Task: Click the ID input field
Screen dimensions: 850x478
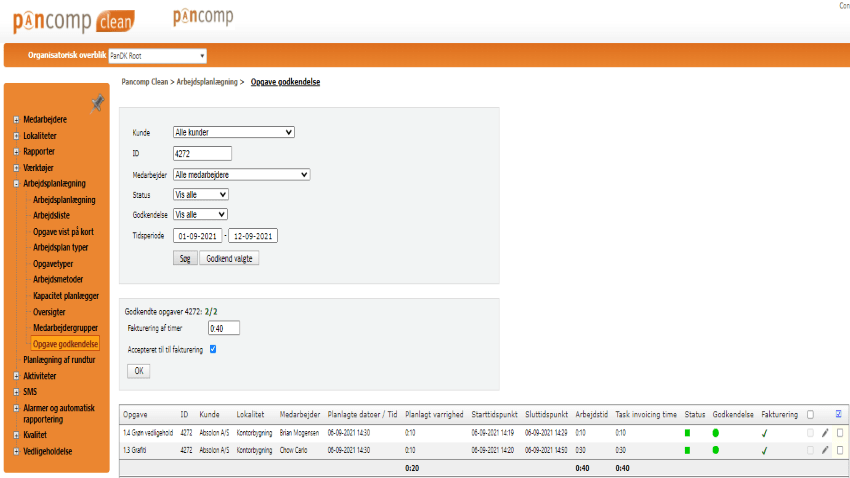Action: 202,153
